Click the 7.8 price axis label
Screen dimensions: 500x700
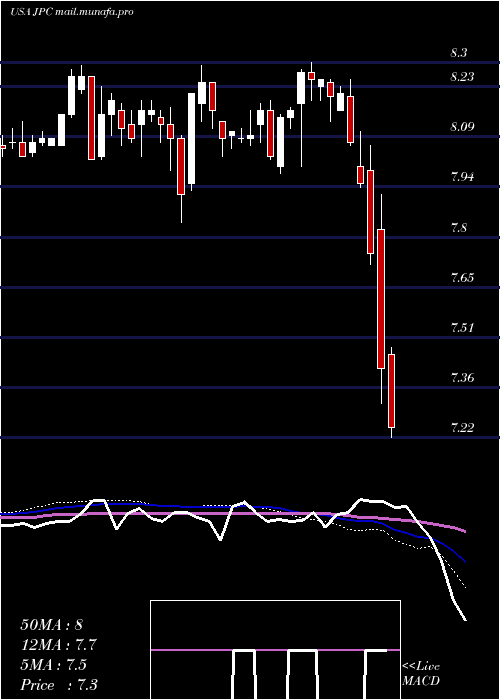pyautogui.click(x=459, y=228)
